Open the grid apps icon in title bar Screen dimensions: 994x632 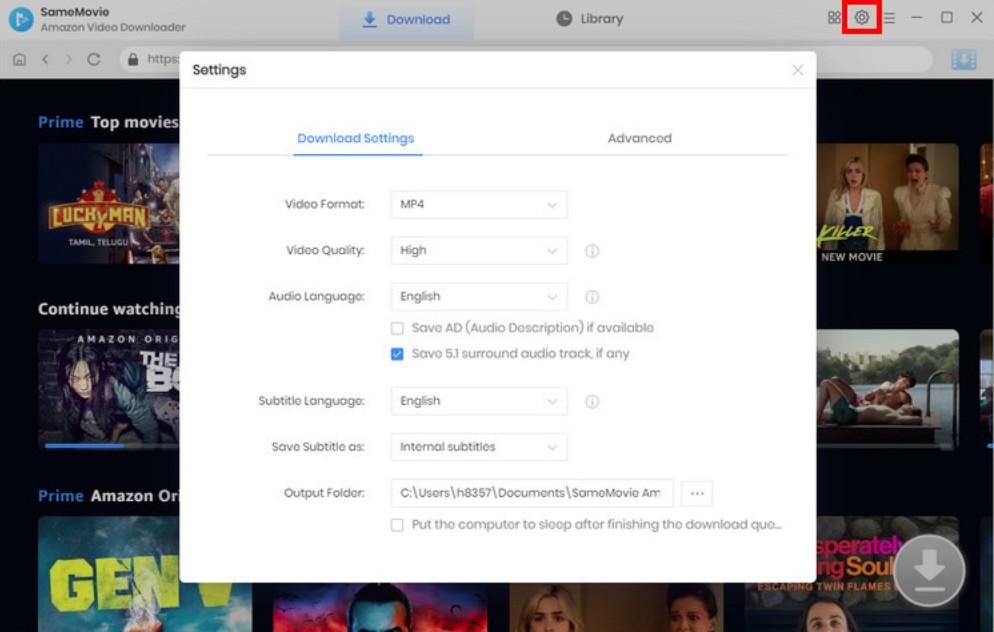pos(834,18)
